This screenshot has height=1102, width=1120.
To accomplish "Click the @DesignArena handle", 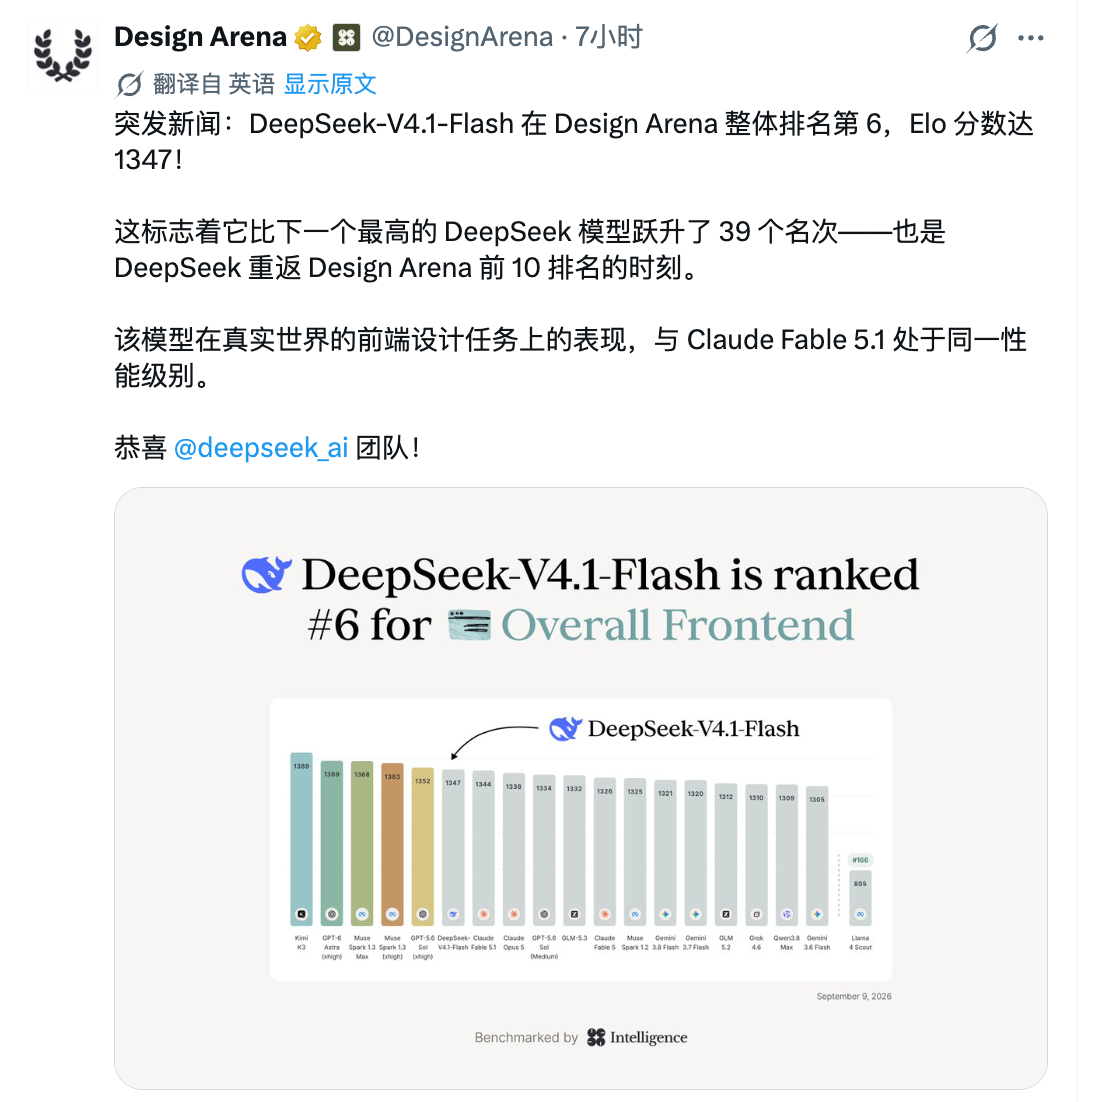I will (462, 37).
